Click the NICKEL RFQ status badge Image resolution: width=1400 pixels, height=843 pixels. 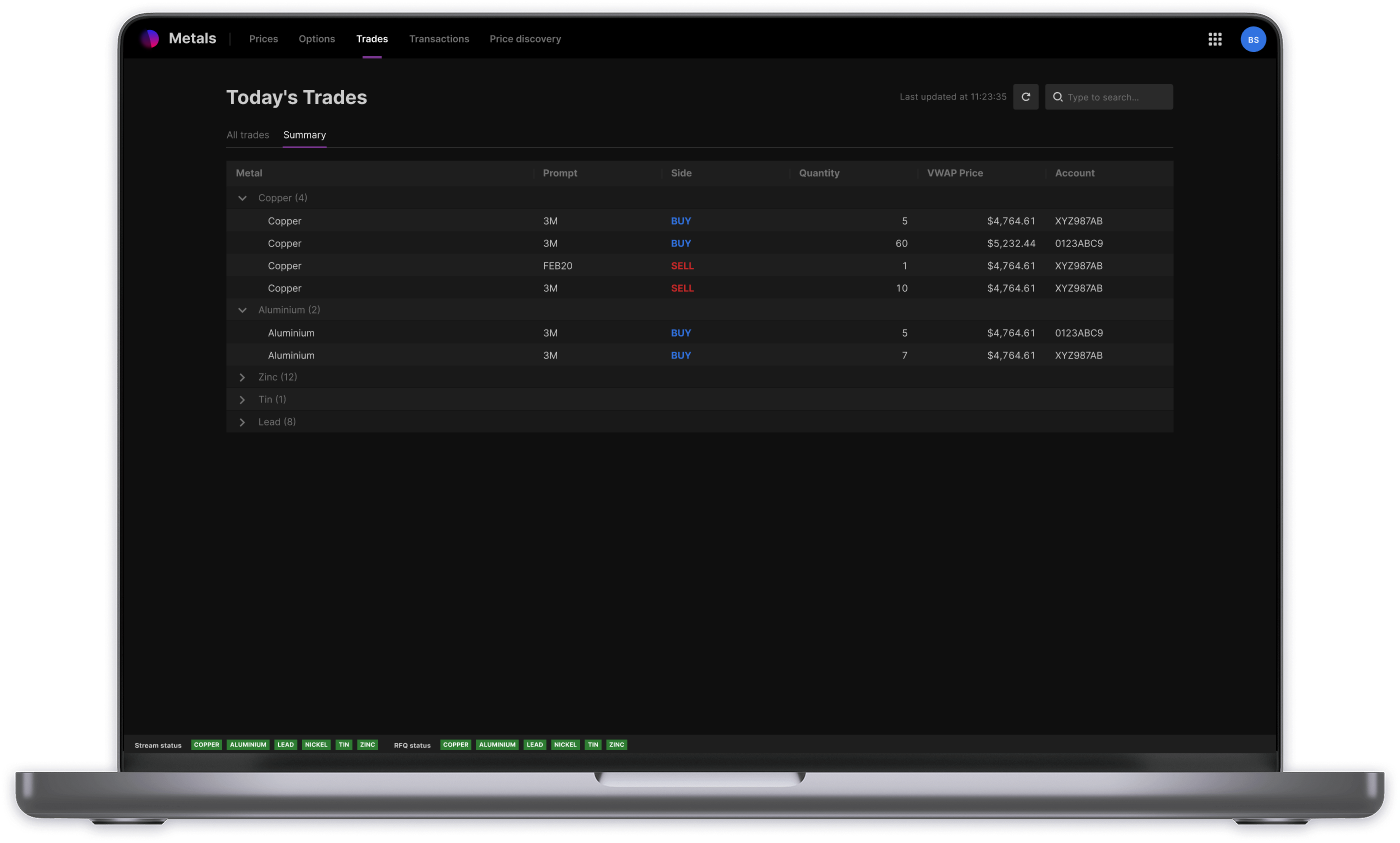point(565,745)
